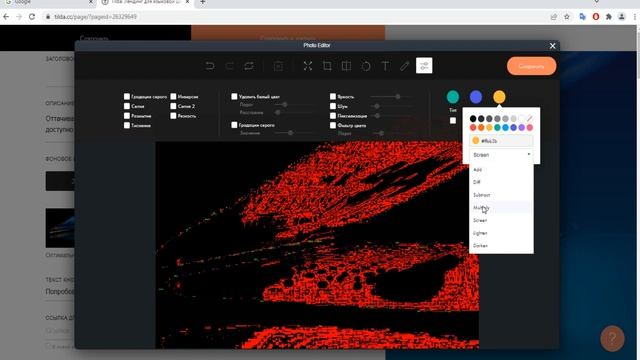Toggle the Фильтр цвета checkbox

coord(333,125)
